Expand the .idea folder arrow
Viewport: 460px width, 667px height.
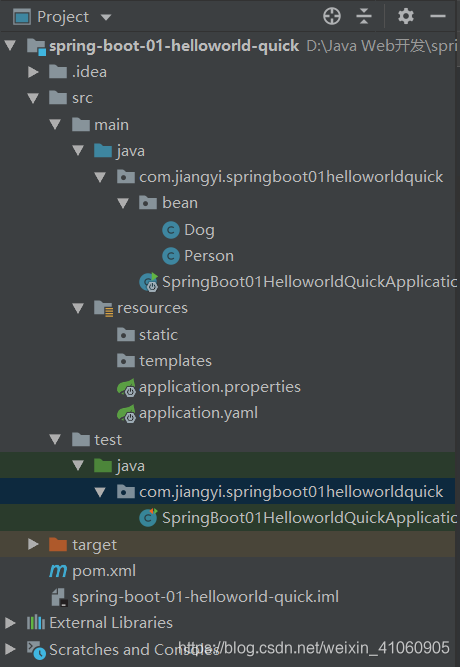pos(33,71)
